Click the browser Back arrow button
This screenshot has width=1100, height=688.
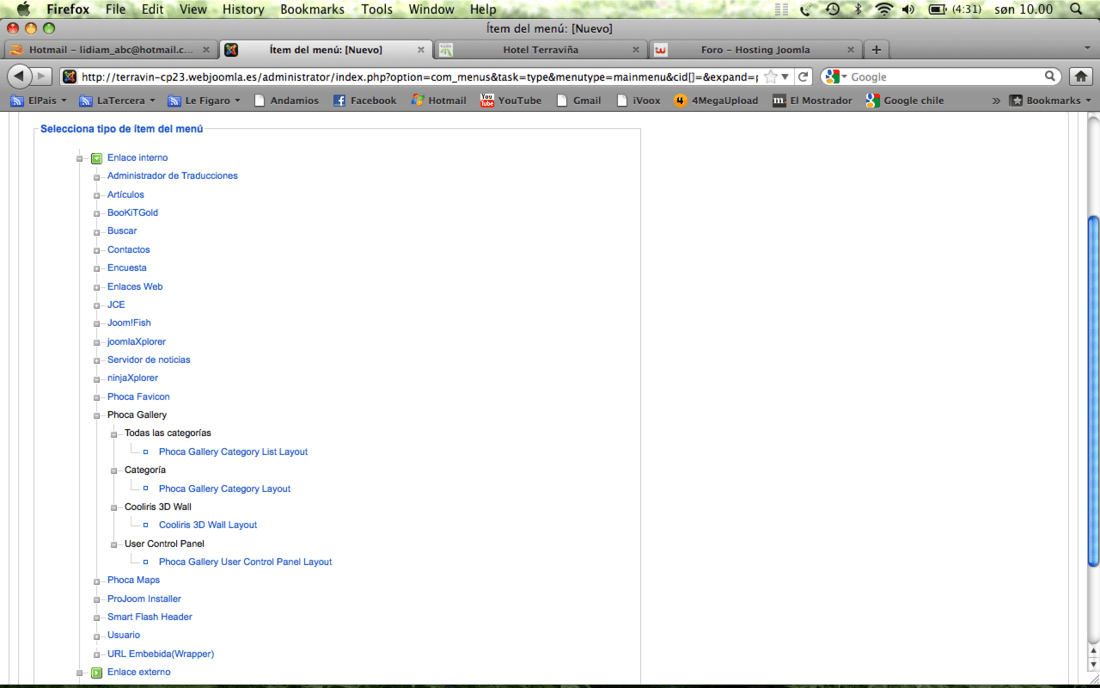(x=19, y=76)
